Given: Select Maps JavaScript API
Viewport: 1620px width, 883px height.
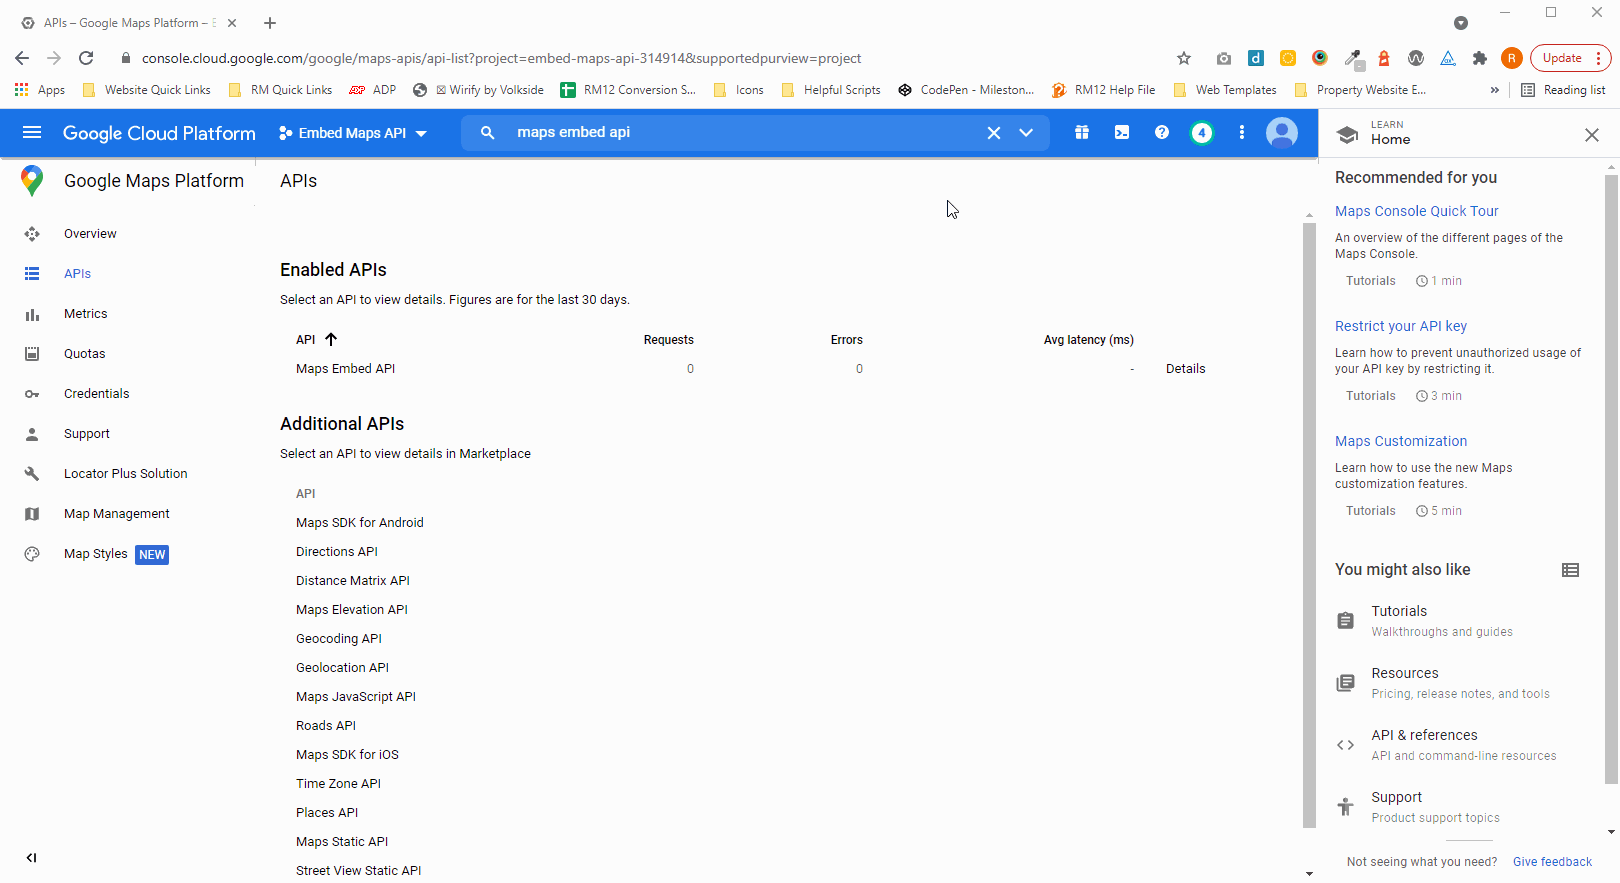Looking at the screenshot, I should (x=355, y=697).
